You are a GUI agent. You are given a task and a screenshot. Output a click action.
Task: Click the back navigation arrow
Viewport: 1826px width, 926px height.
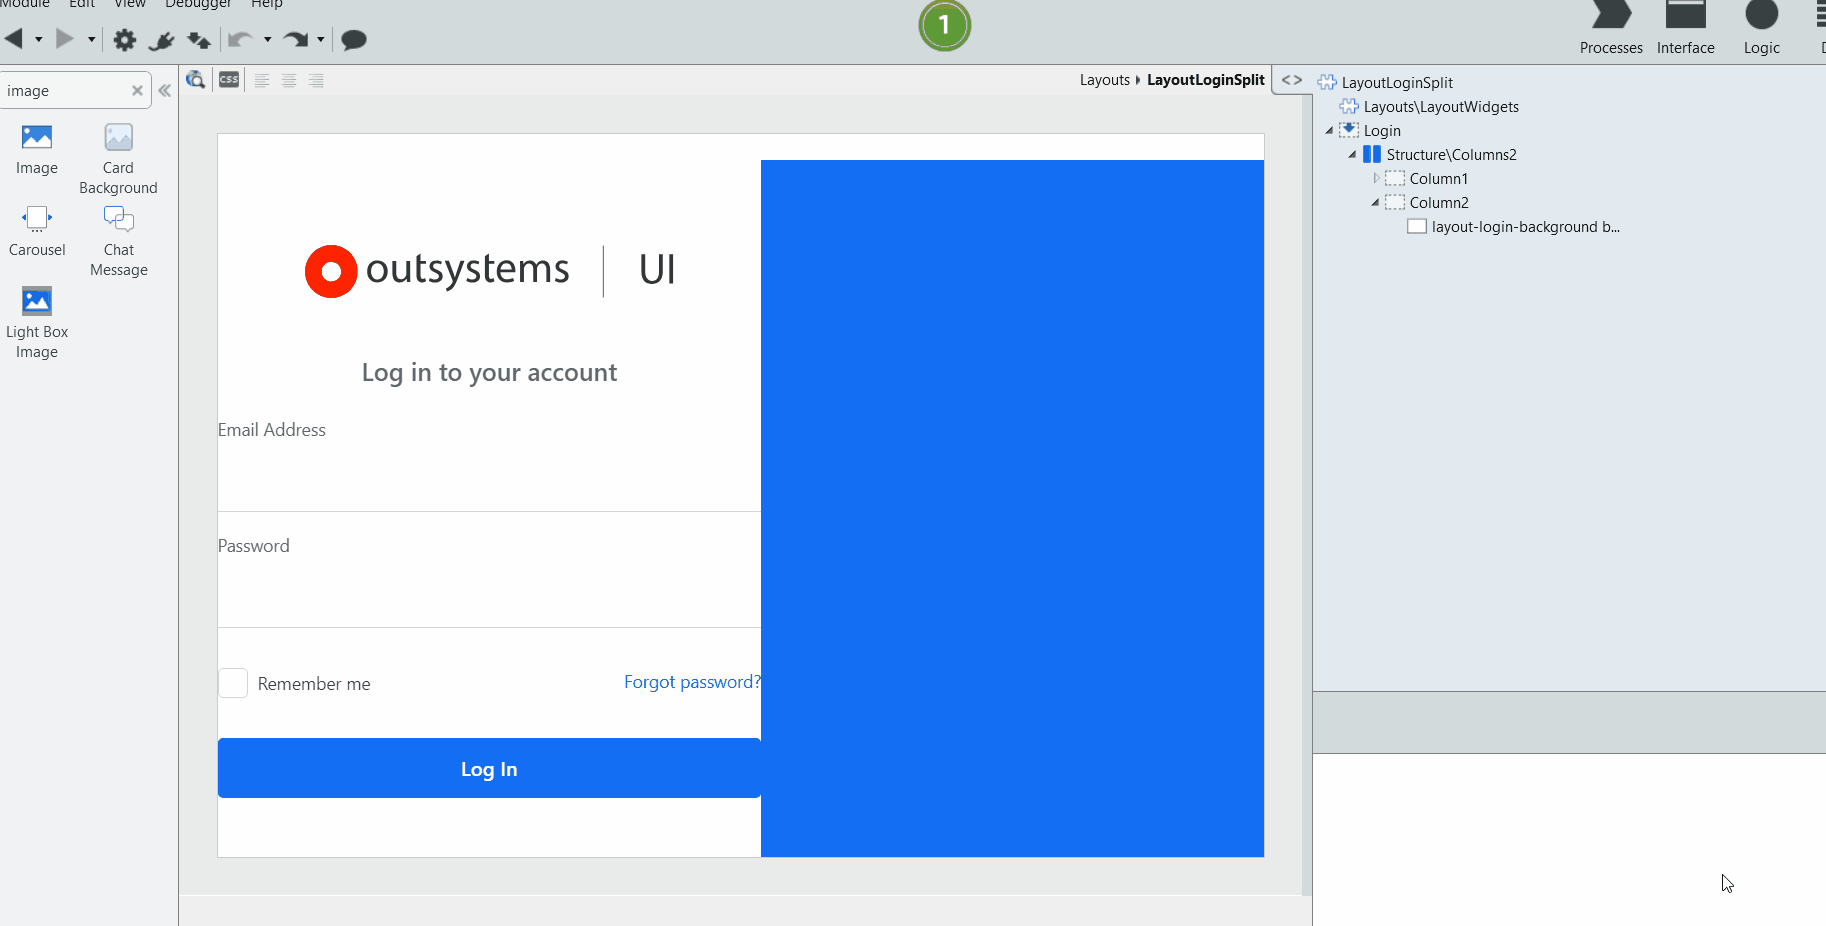pos(14,39)
